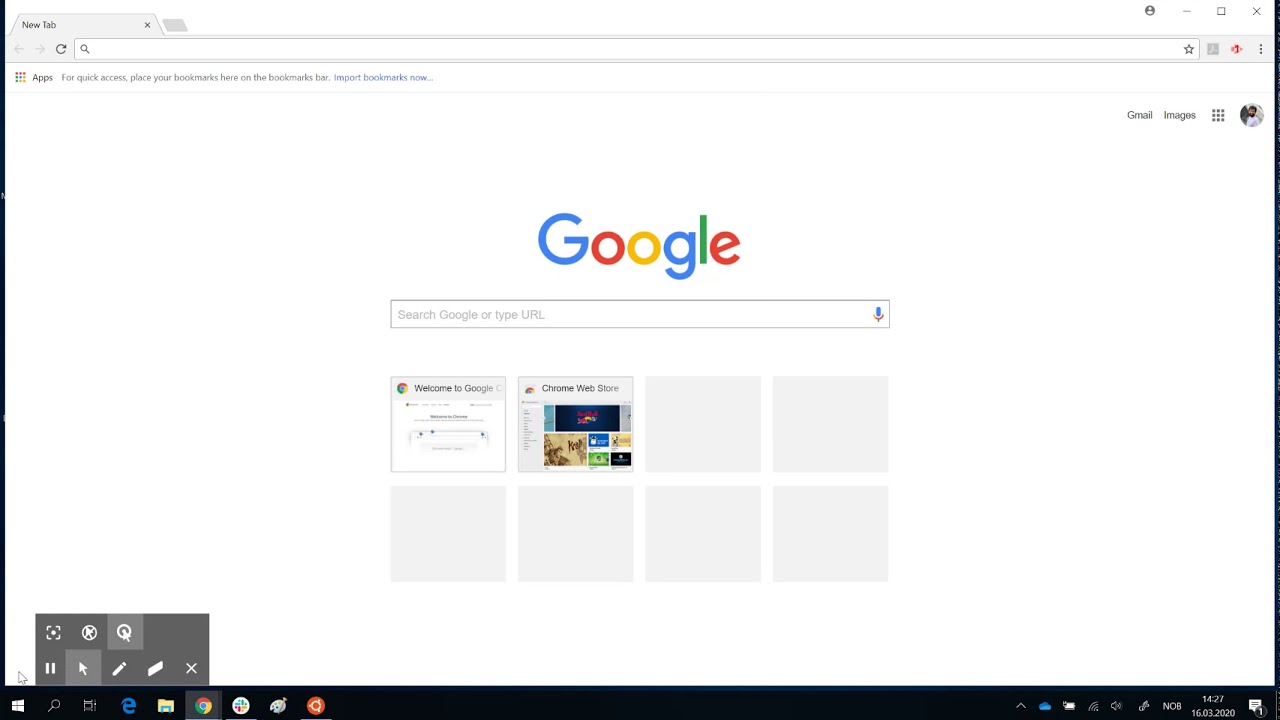Open File Explorer from the taskbar
This screenshot has height=720, width=1280.
click(x=166, y=706)
